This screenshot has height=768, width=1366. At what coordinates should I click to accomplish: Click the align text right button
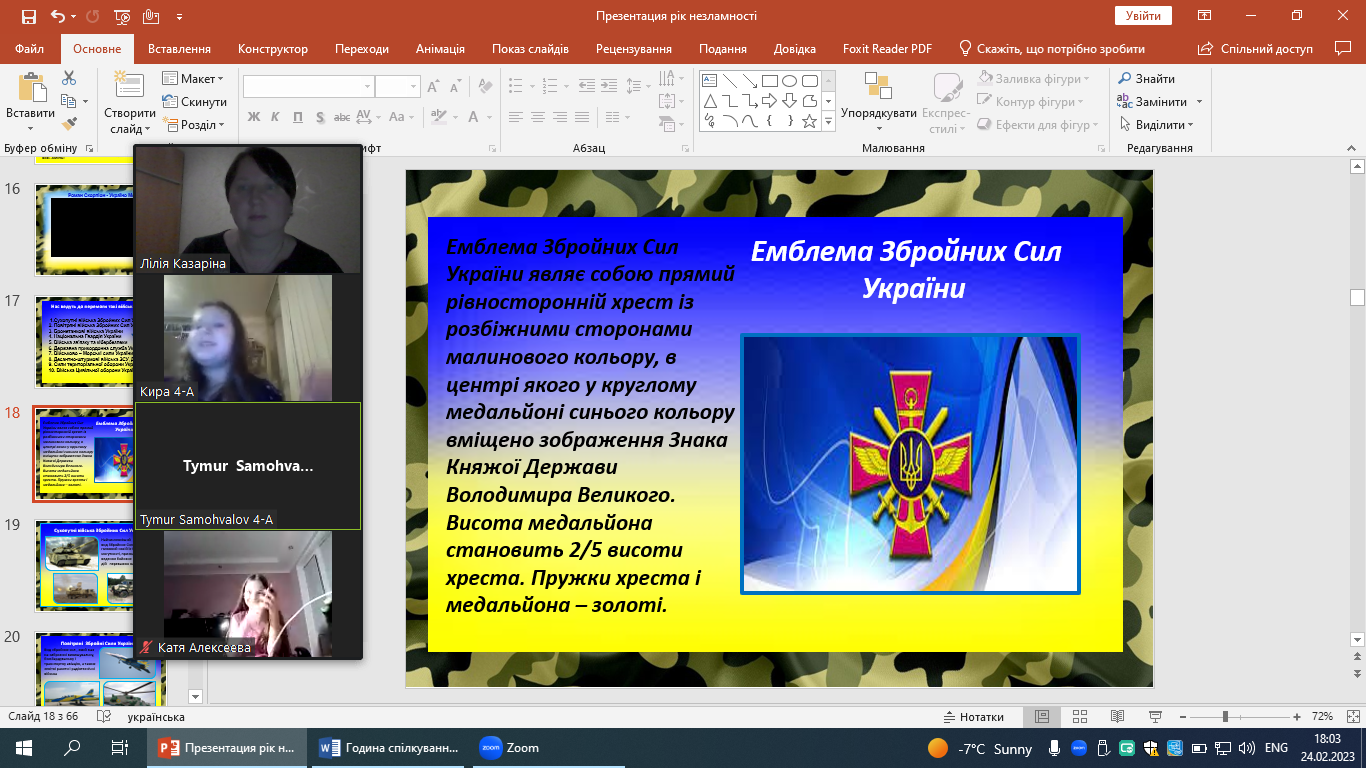[561, 117]
